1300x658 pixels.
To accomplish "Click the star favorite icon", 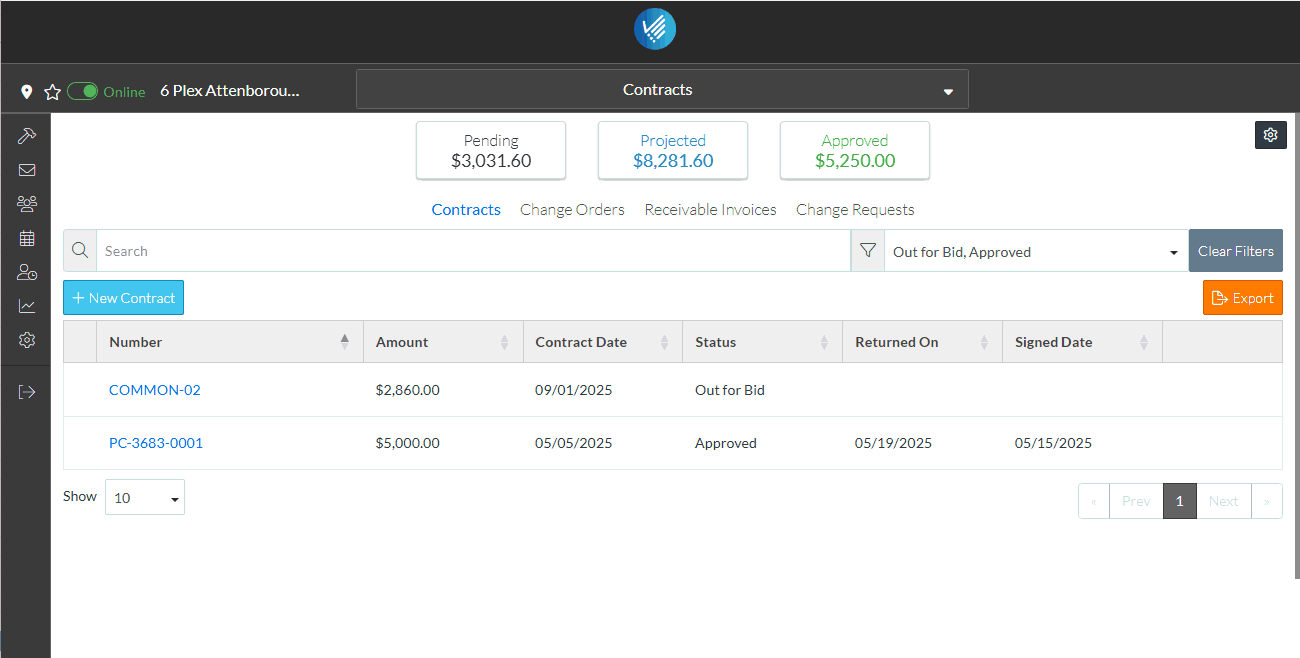I will click(53, 92).
